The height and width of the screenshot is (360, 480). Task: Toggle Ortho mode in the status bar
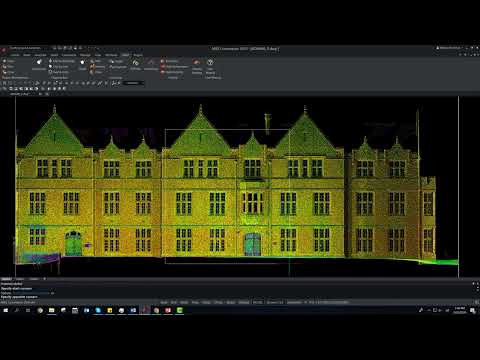coord(184,302)
